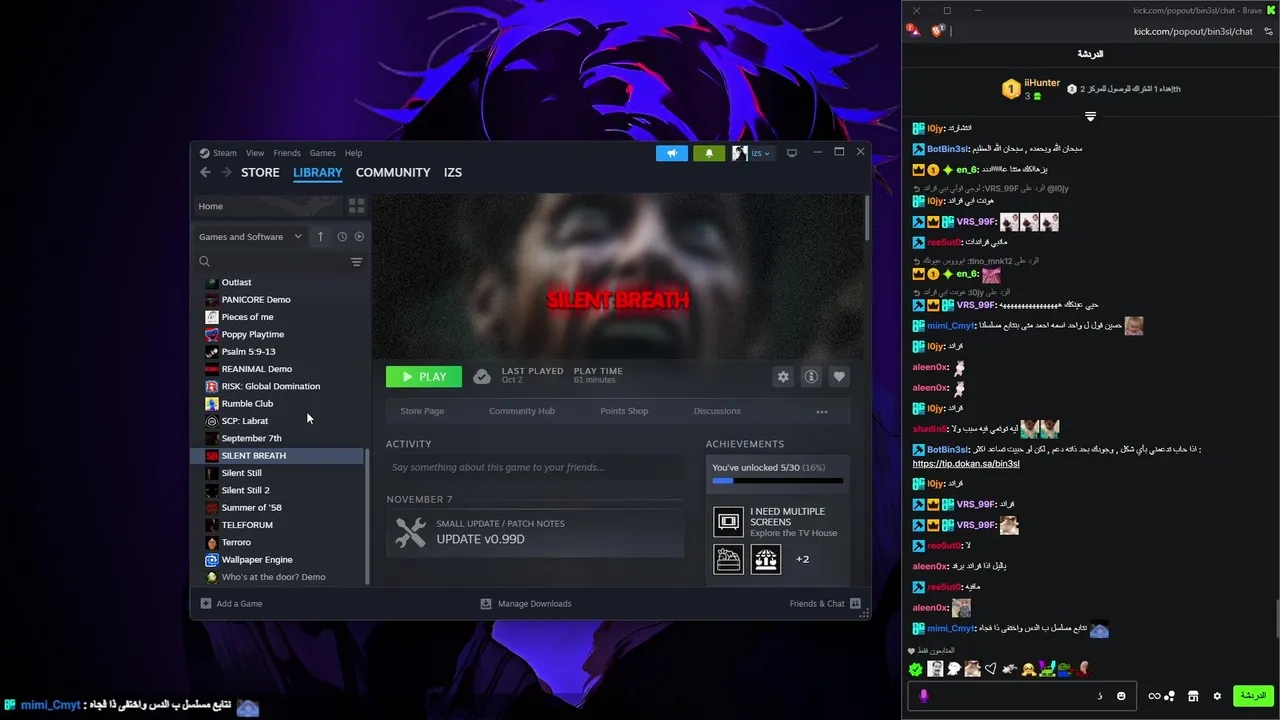Open advanced filter options icon

click(x=356, y=262)
